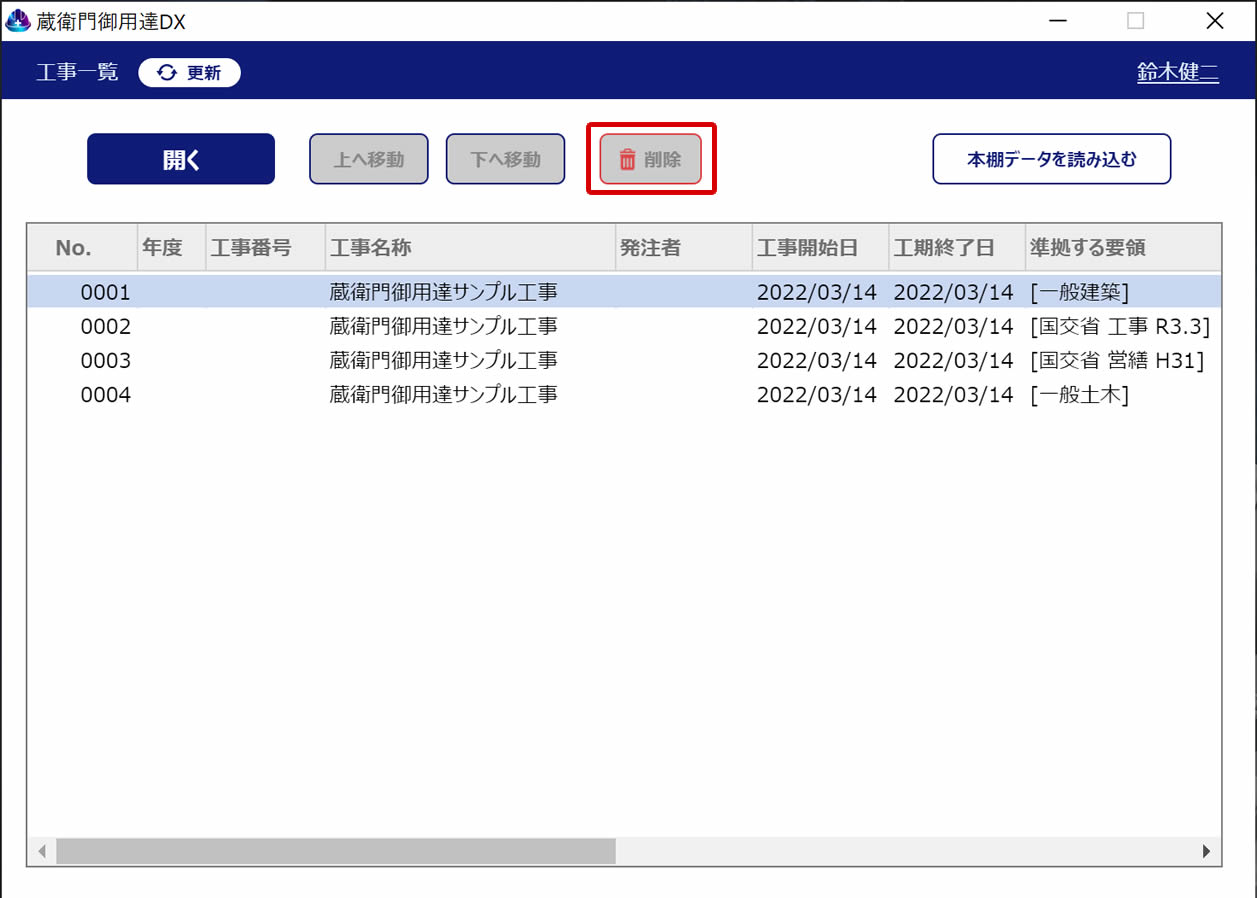The width and height of the screenshot is (1257, 898).
Task: Click the 工事番号 column header
Action: (251, 248)
